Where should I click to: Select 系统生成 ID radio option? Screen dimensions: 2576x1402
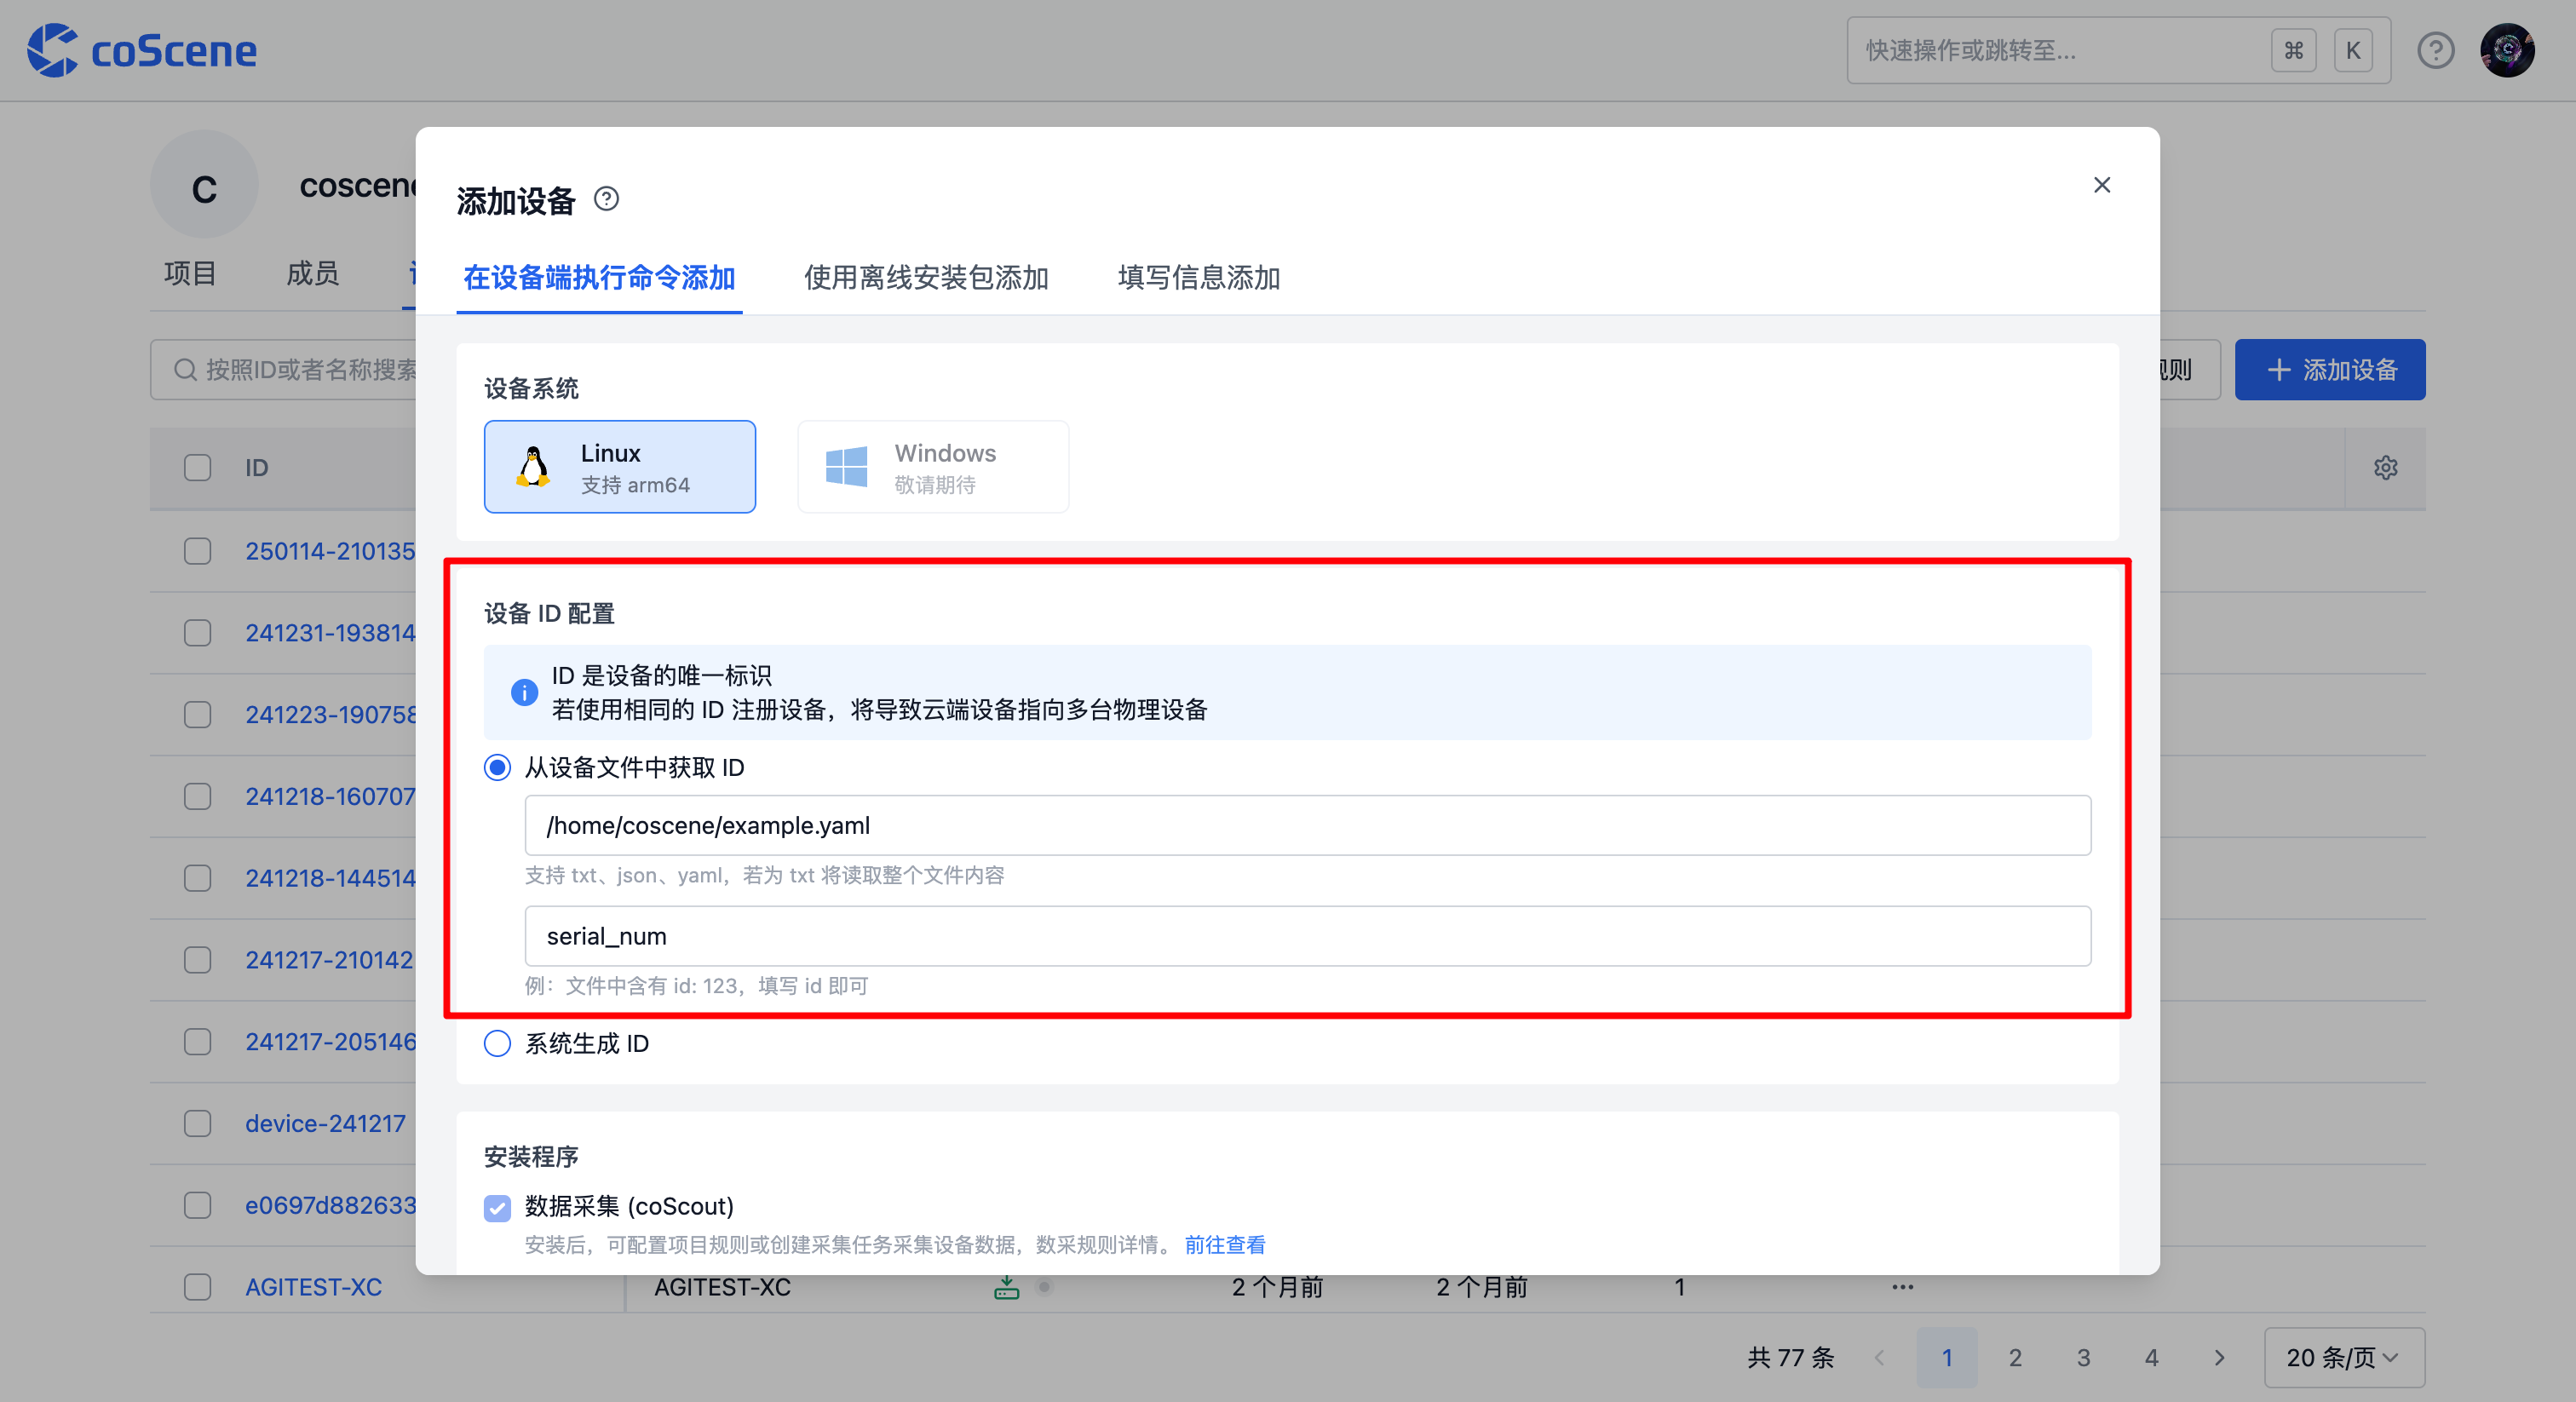tap(497, 1043)
